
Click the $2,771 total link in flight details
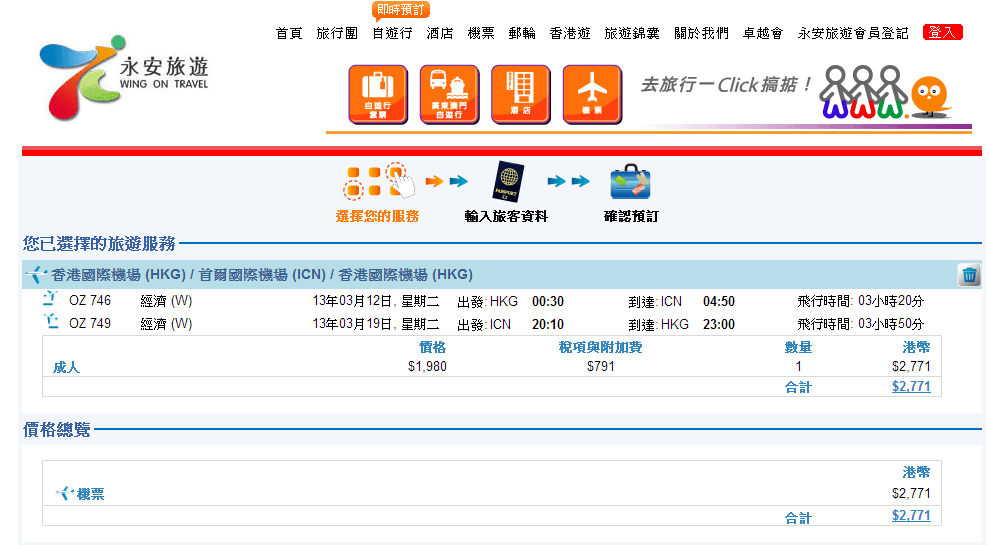coord(910,387)
